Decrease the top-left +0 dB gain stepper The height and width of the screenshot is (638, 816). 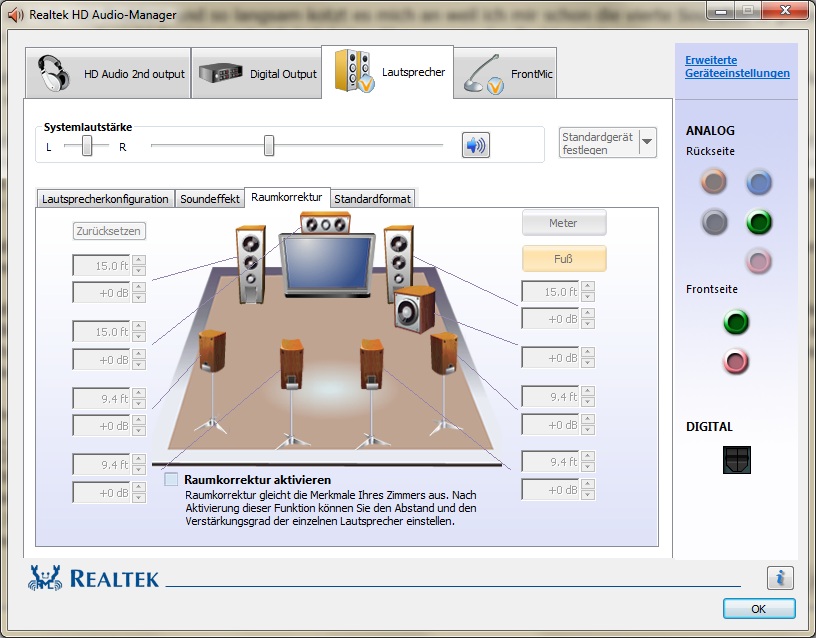(x=139, y=298)
